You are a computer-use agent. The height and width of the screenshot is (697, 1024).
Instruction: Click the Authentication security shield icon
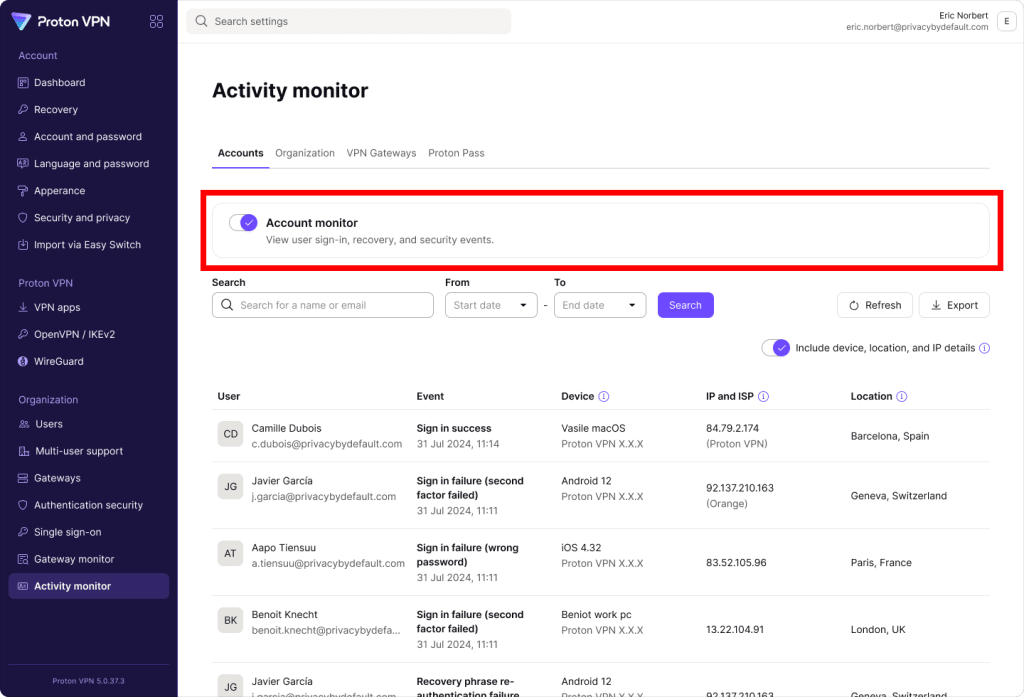point(23,505)
